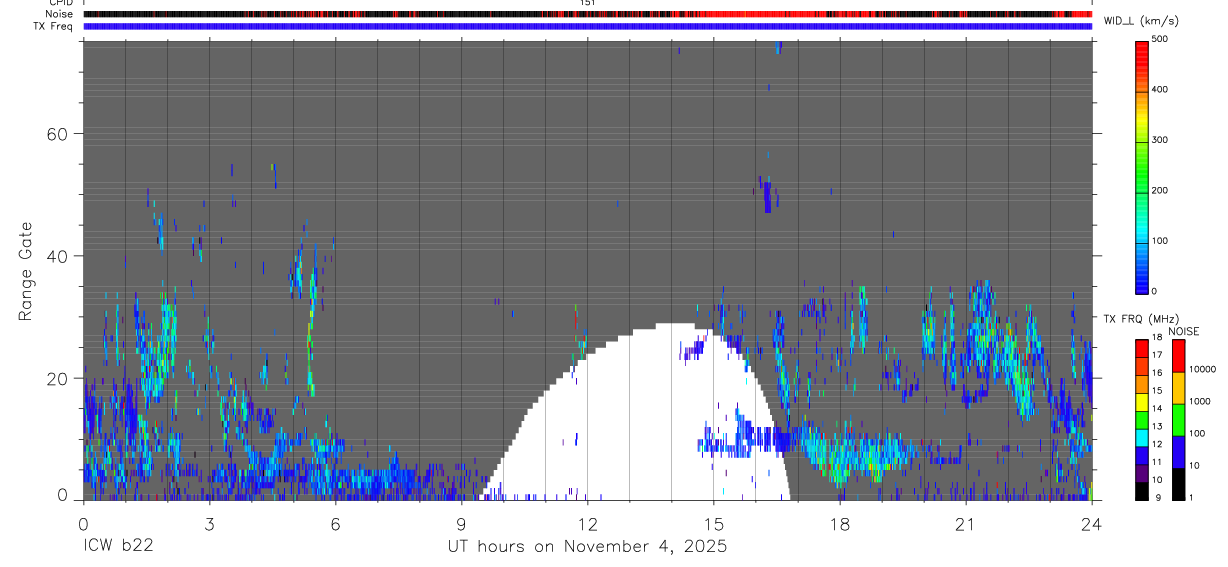
Task: Select the green swatch in the TX FRQ legend
Action: click(1141, 420)
